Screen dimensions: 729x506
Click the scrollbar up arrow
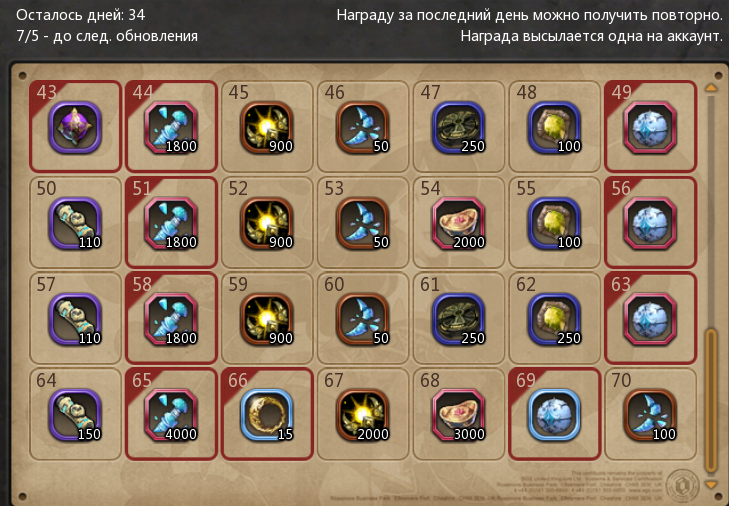[711, 87]
